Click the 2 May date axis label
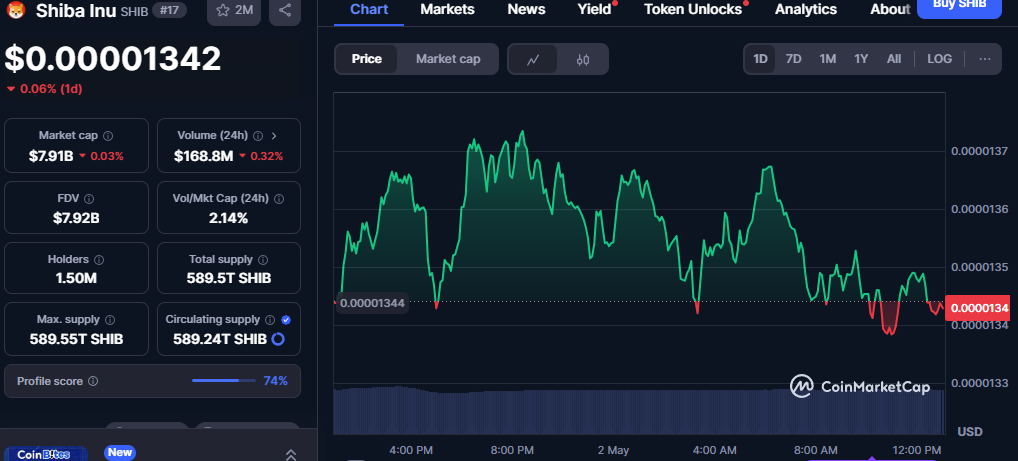1018x461 pixels. click(x=614, y=450)
